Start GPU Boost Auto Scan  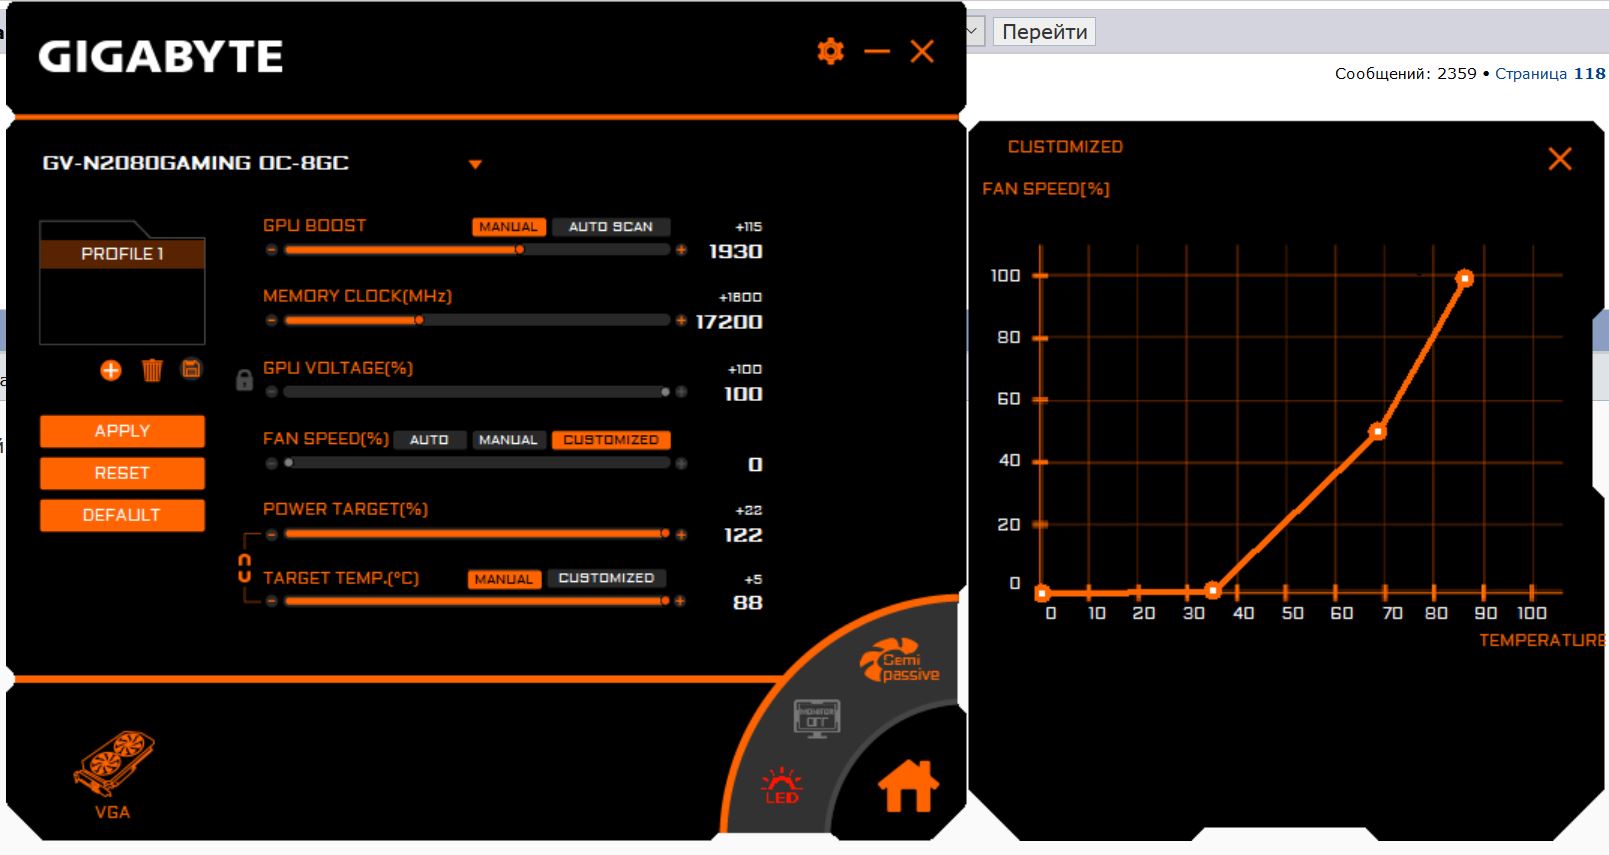[x=611, y=227]
